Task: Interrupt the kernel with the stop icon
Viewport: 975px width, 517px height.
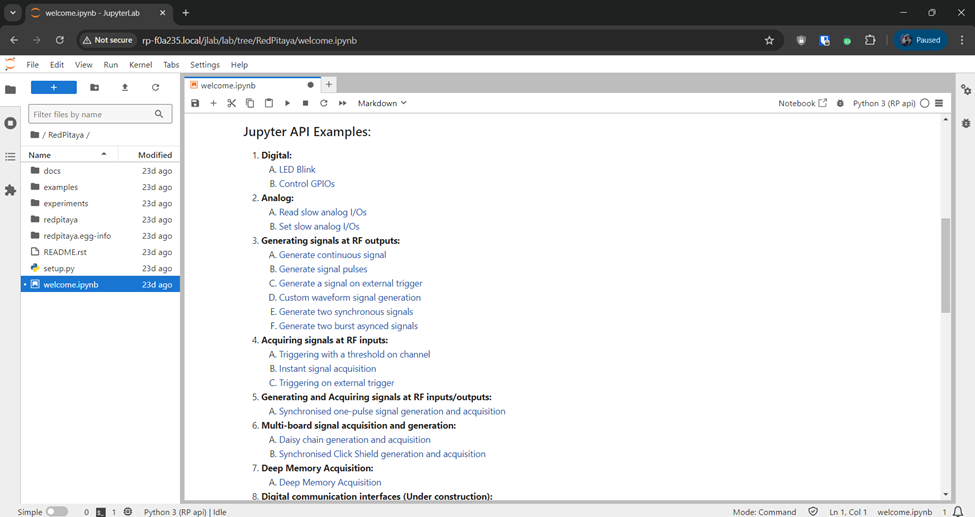Action: (x=305, y=103)
